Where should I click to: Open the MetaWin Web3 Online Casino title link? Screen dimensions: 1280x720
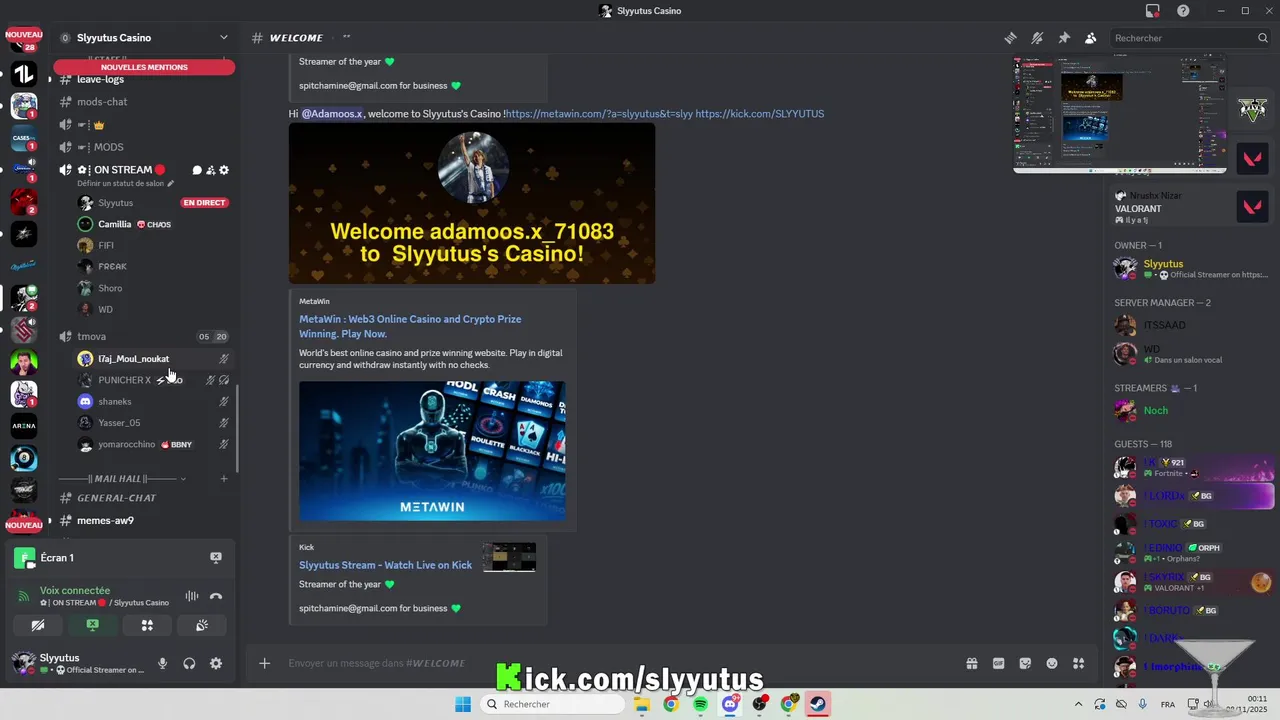[x=410, y=326]
